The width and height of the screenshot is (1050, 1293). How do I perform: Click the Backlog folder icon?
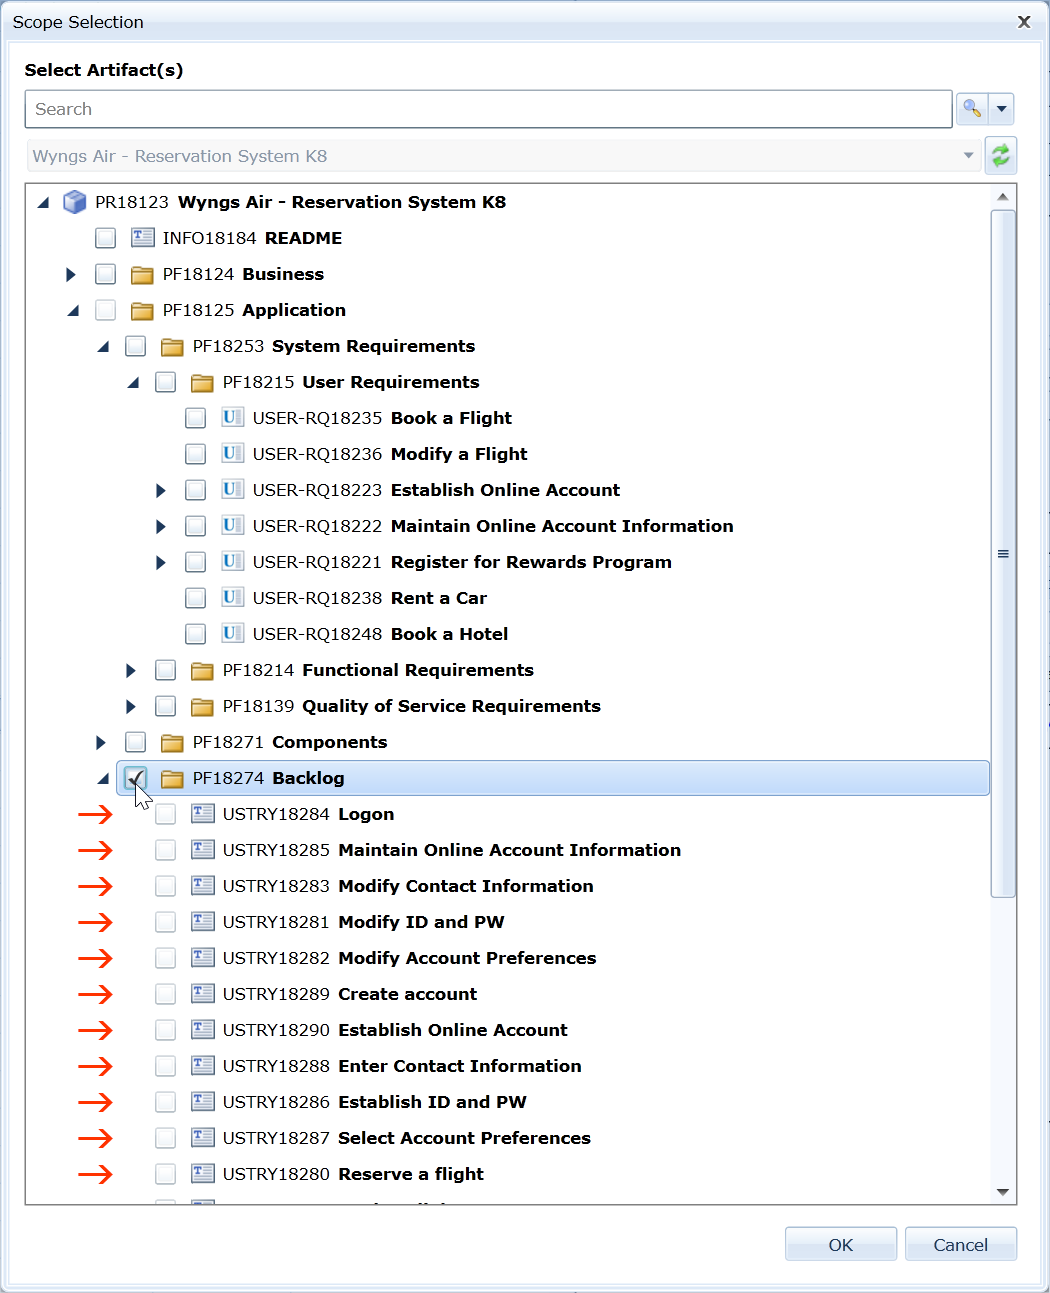coord(173,778)
